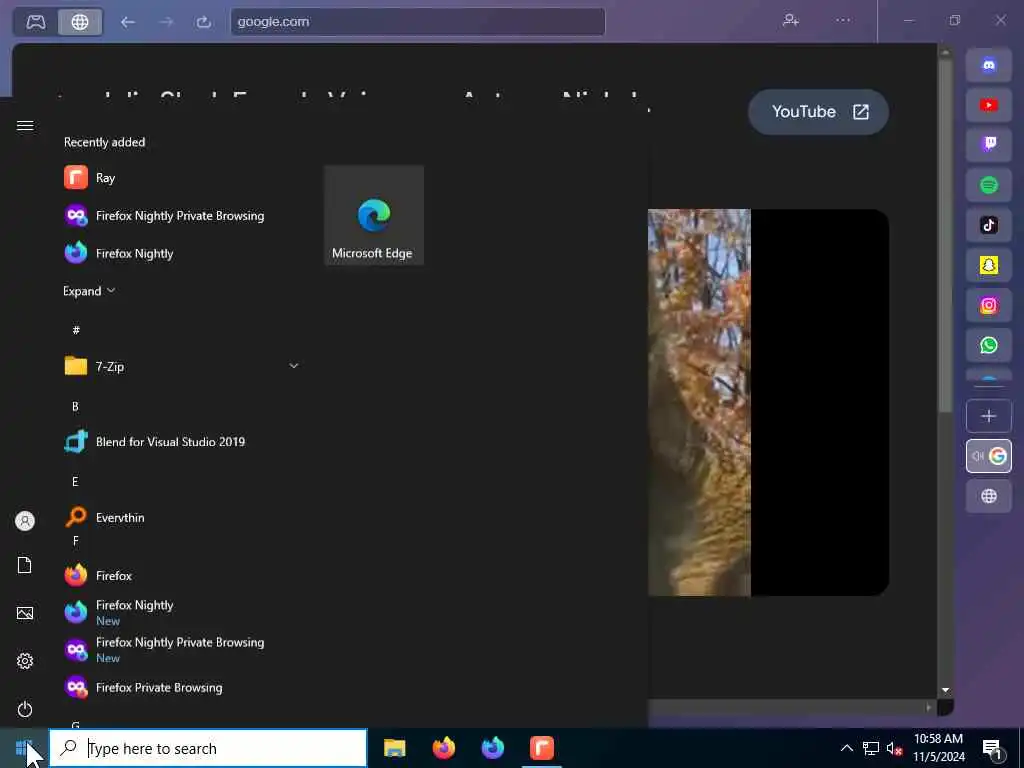This screenshot has height=768, width=1024.
Task: Click the browser's vertical scrollbar thumb
Action: [945, 235]
